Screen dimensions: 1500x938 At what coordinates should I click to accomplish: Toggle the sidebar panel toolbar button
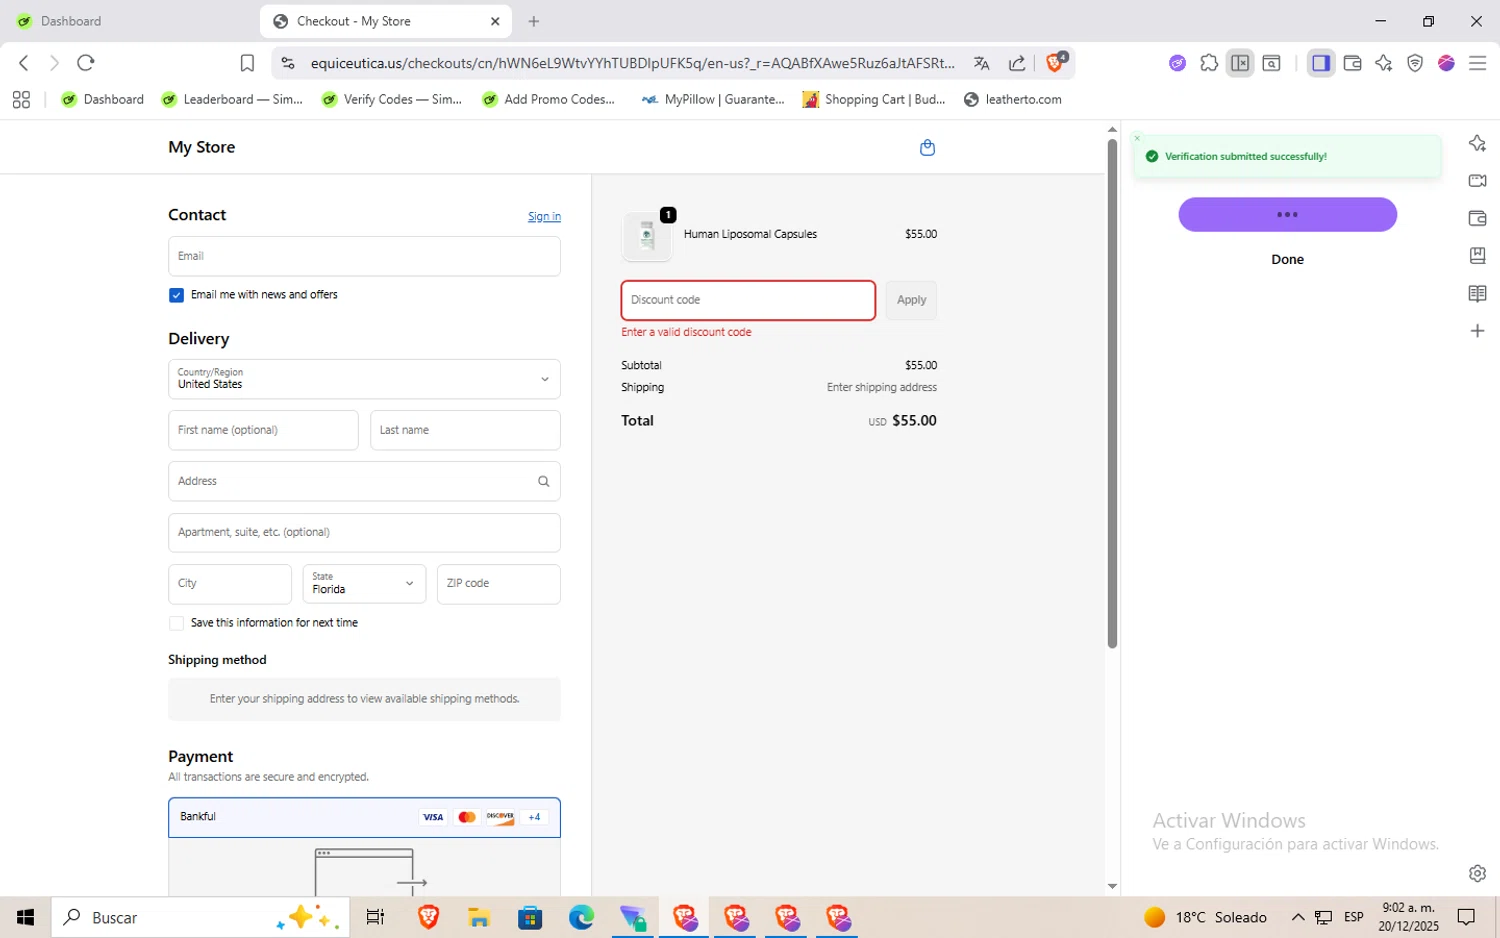click(1321, 63)
